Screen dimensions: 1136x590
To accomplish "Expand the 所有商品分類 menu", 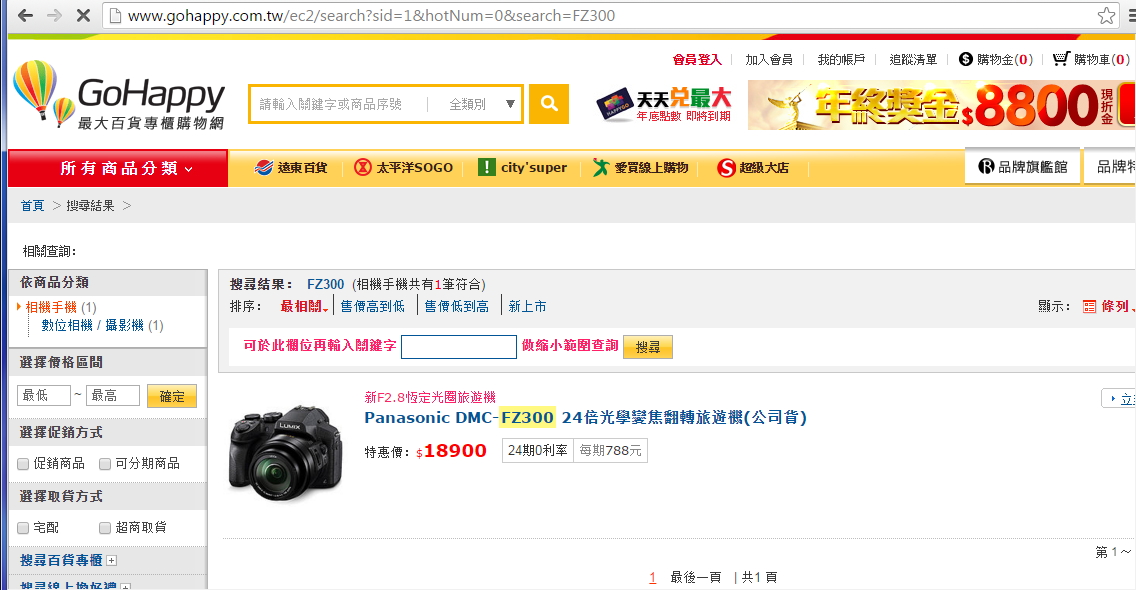I will coord(118,168).
